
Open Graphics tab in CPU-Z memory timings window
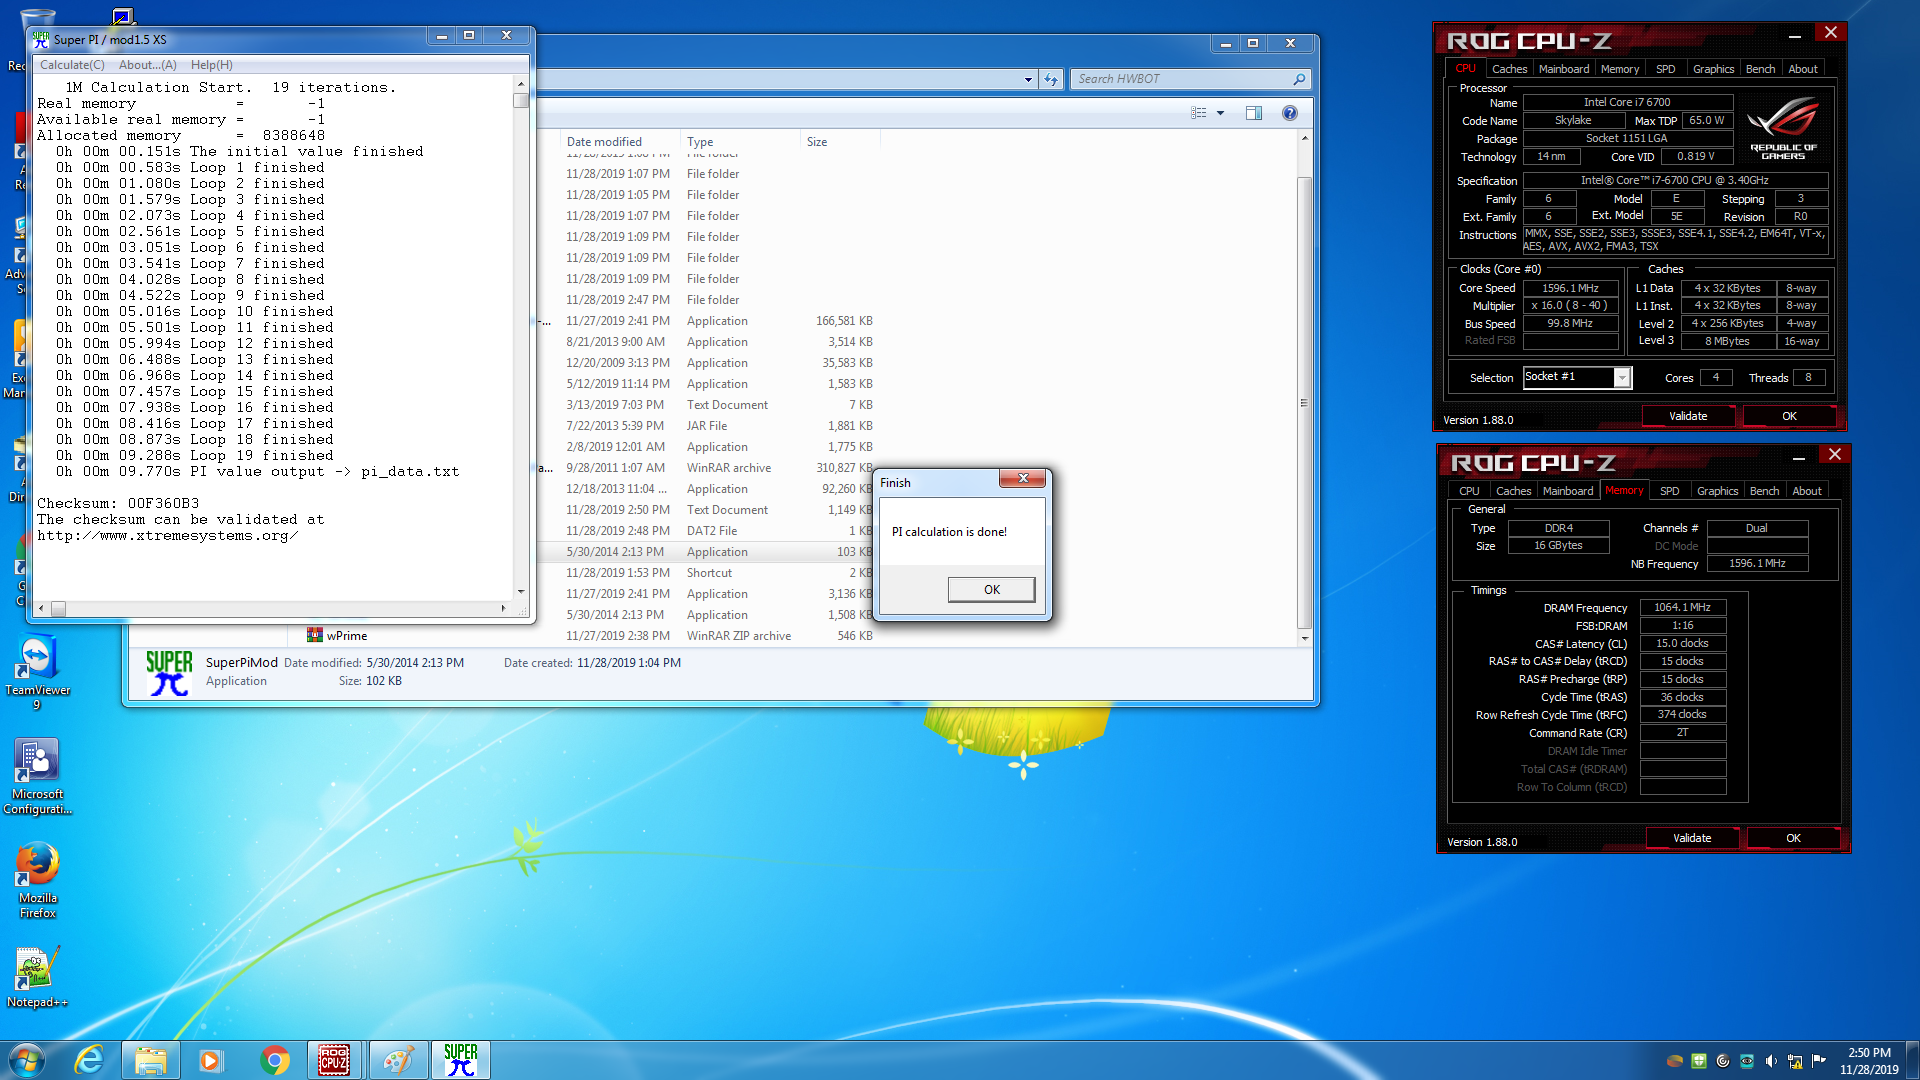coord(1717,491)
